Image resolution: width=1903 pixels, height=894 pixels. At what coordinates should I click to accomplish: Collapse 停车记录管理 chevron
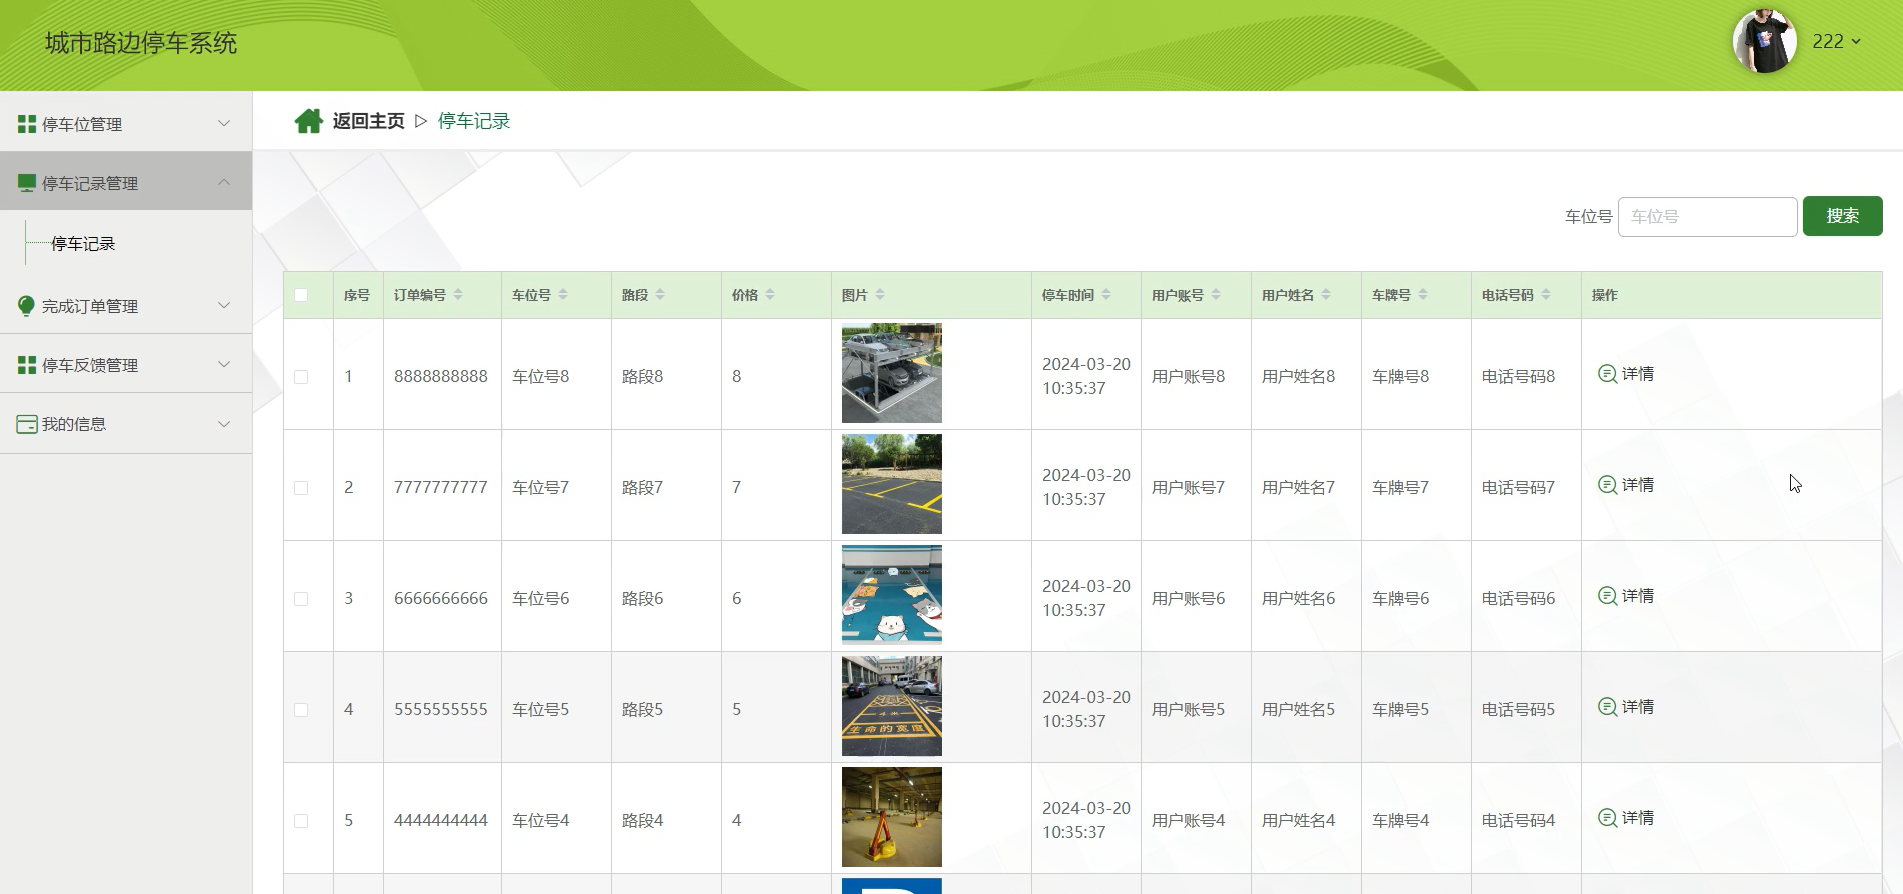[x=224, y=182]
